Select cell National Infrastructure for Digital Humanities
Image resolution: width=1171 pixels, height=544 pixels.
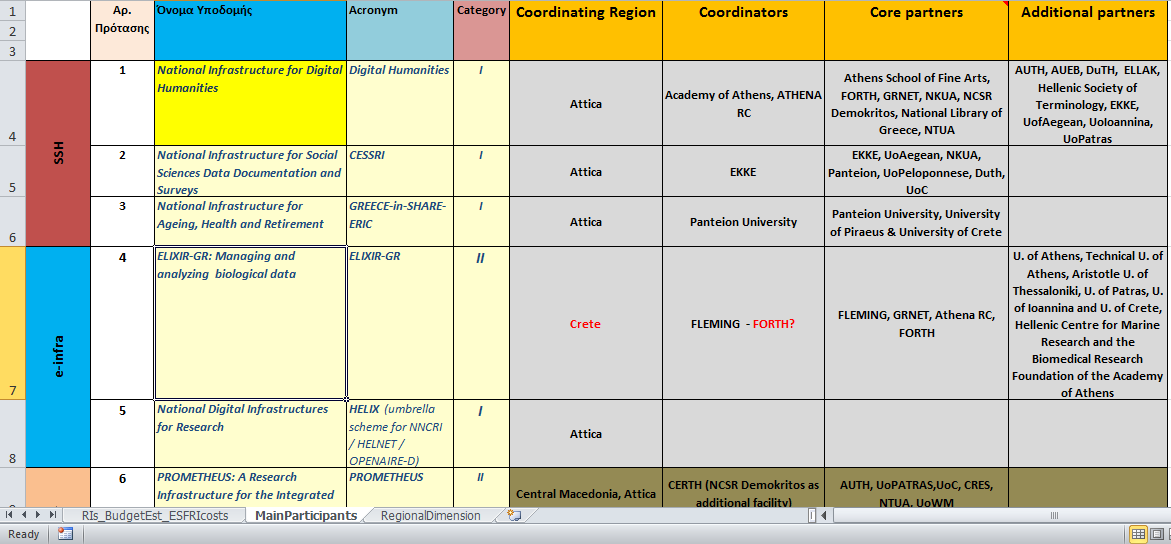pyautogui.click(x=250, y=103)
